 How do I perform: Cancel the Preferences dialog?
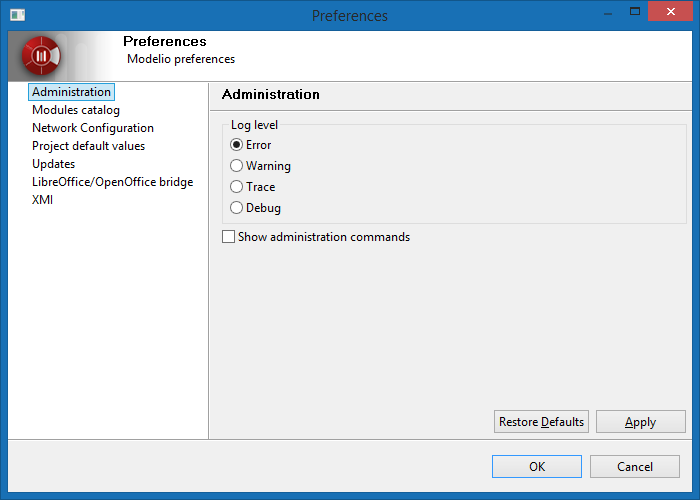click(x=635, y=467)
